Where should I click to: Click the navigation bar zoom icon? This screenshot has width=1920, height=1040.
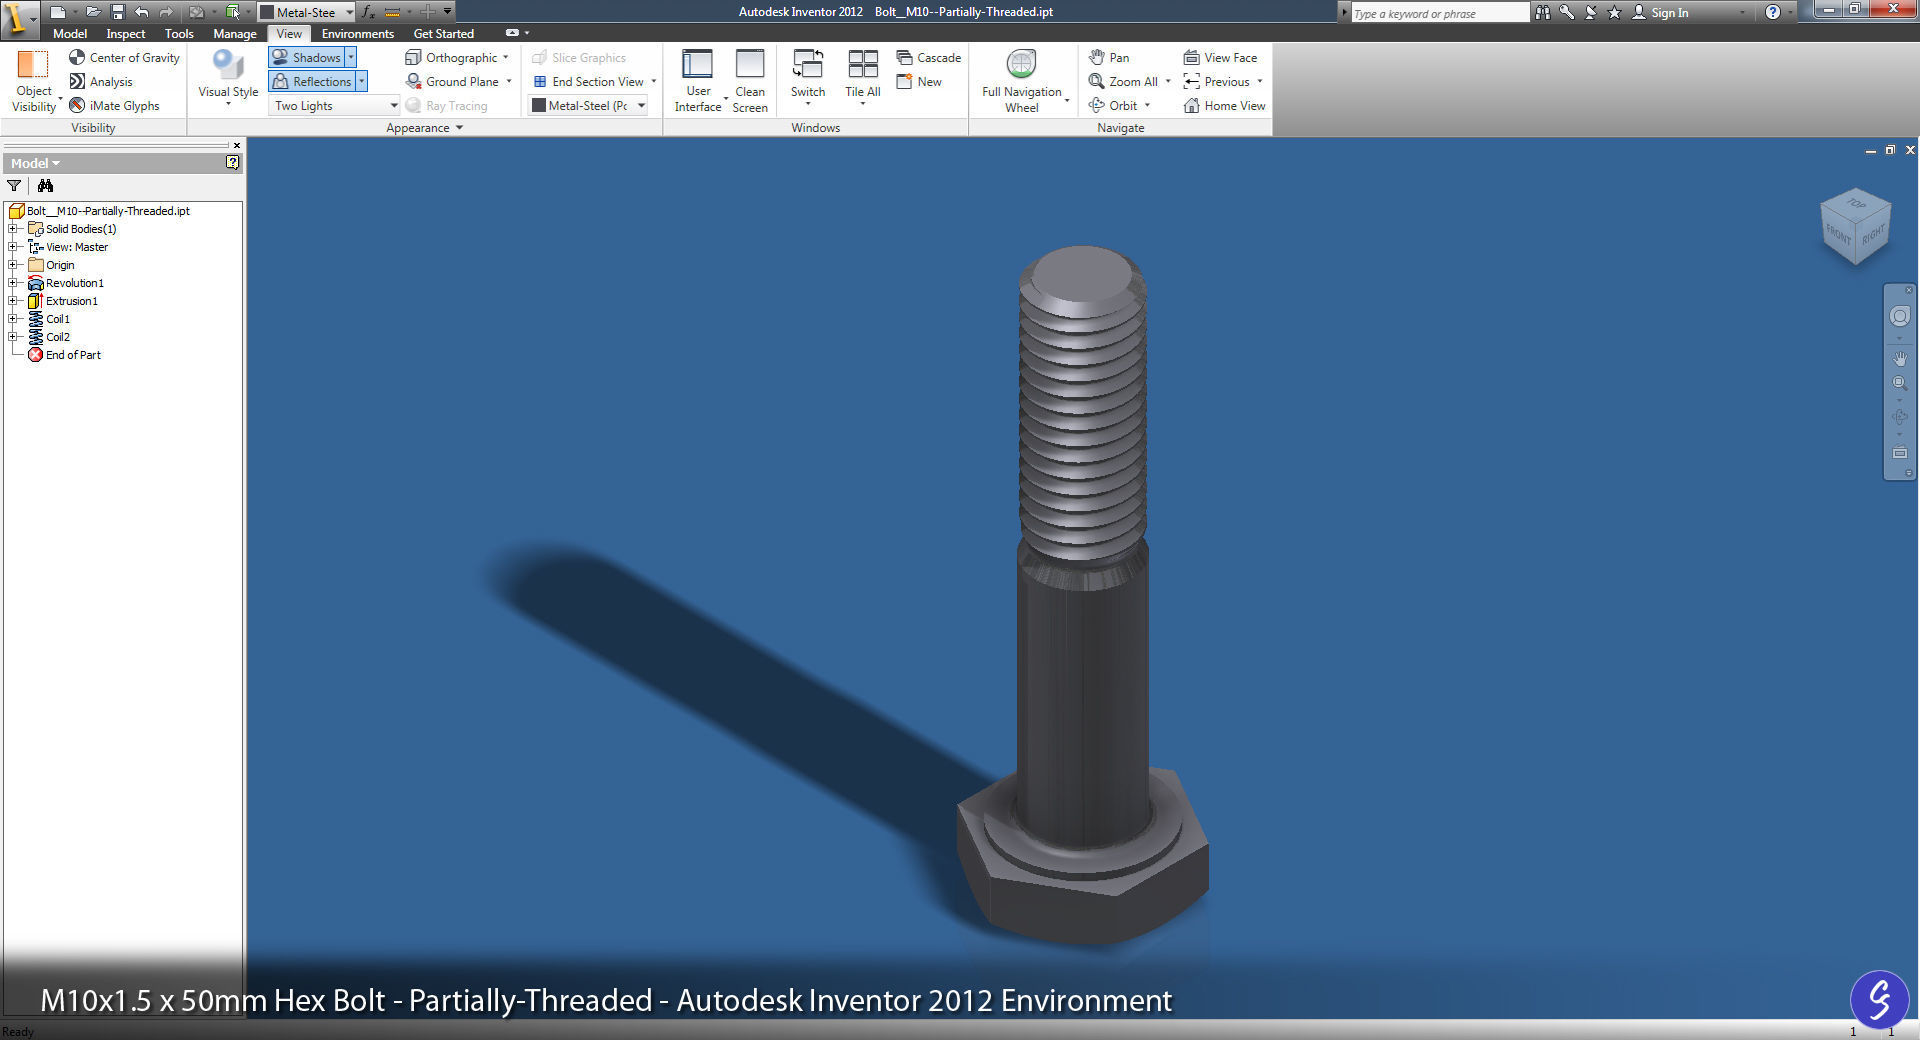1899,383
